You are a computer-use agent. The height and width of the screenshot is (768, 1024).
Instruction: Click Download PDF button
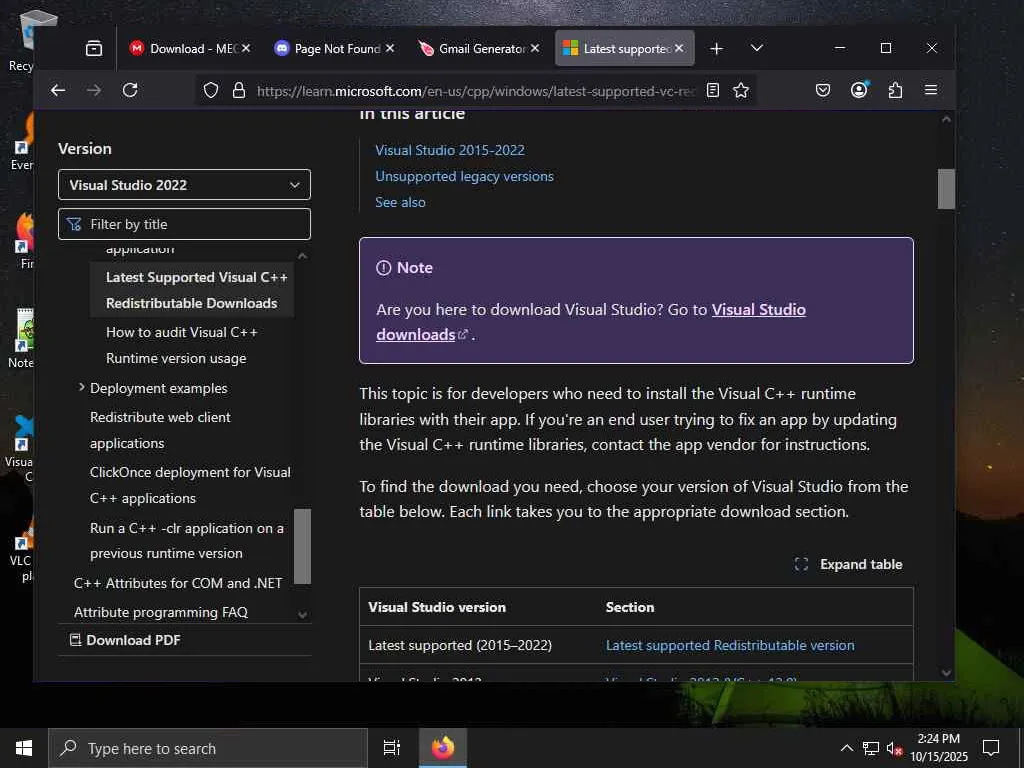click(x=125, y=640)
